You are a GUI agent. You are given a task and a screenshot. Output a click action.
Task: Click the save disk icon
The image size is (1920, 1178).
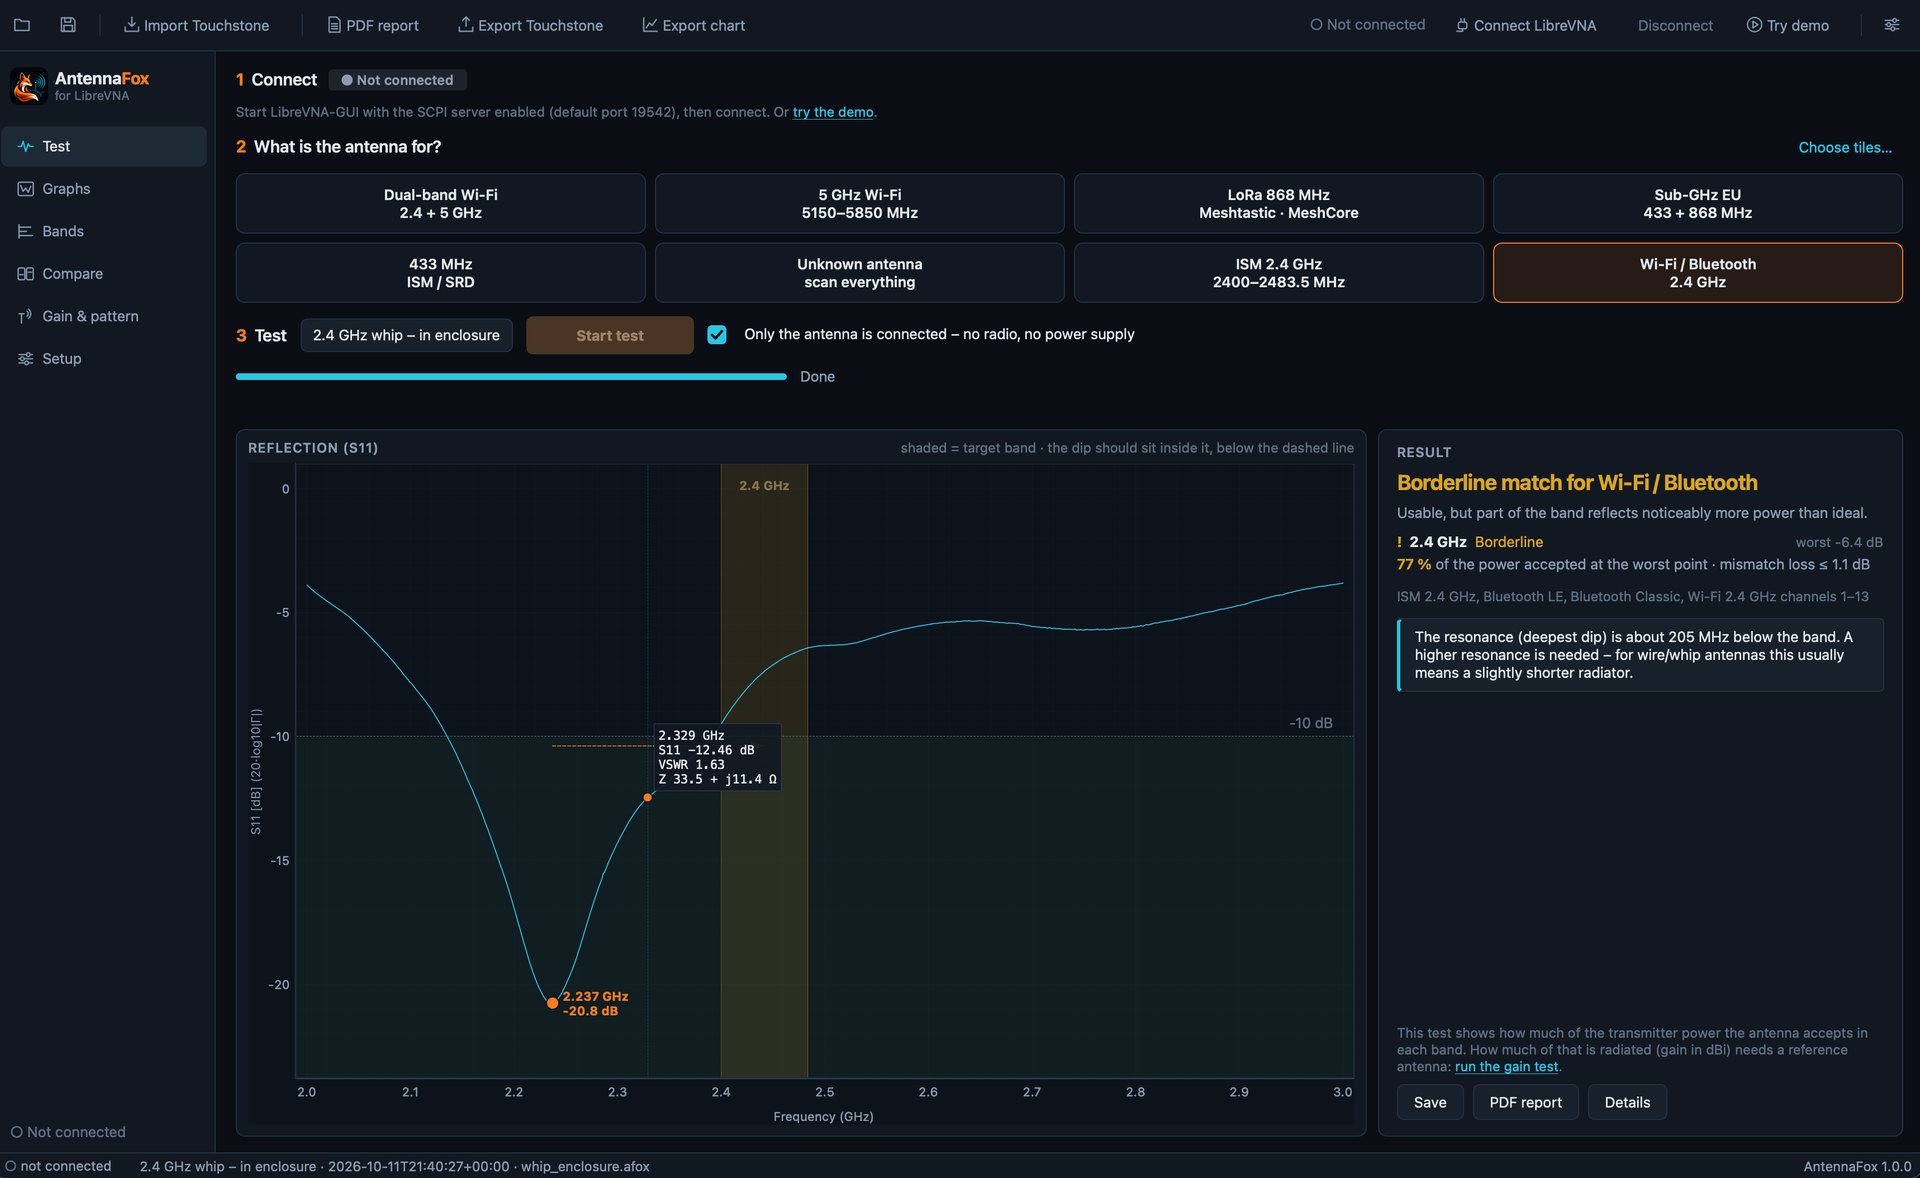68,25
